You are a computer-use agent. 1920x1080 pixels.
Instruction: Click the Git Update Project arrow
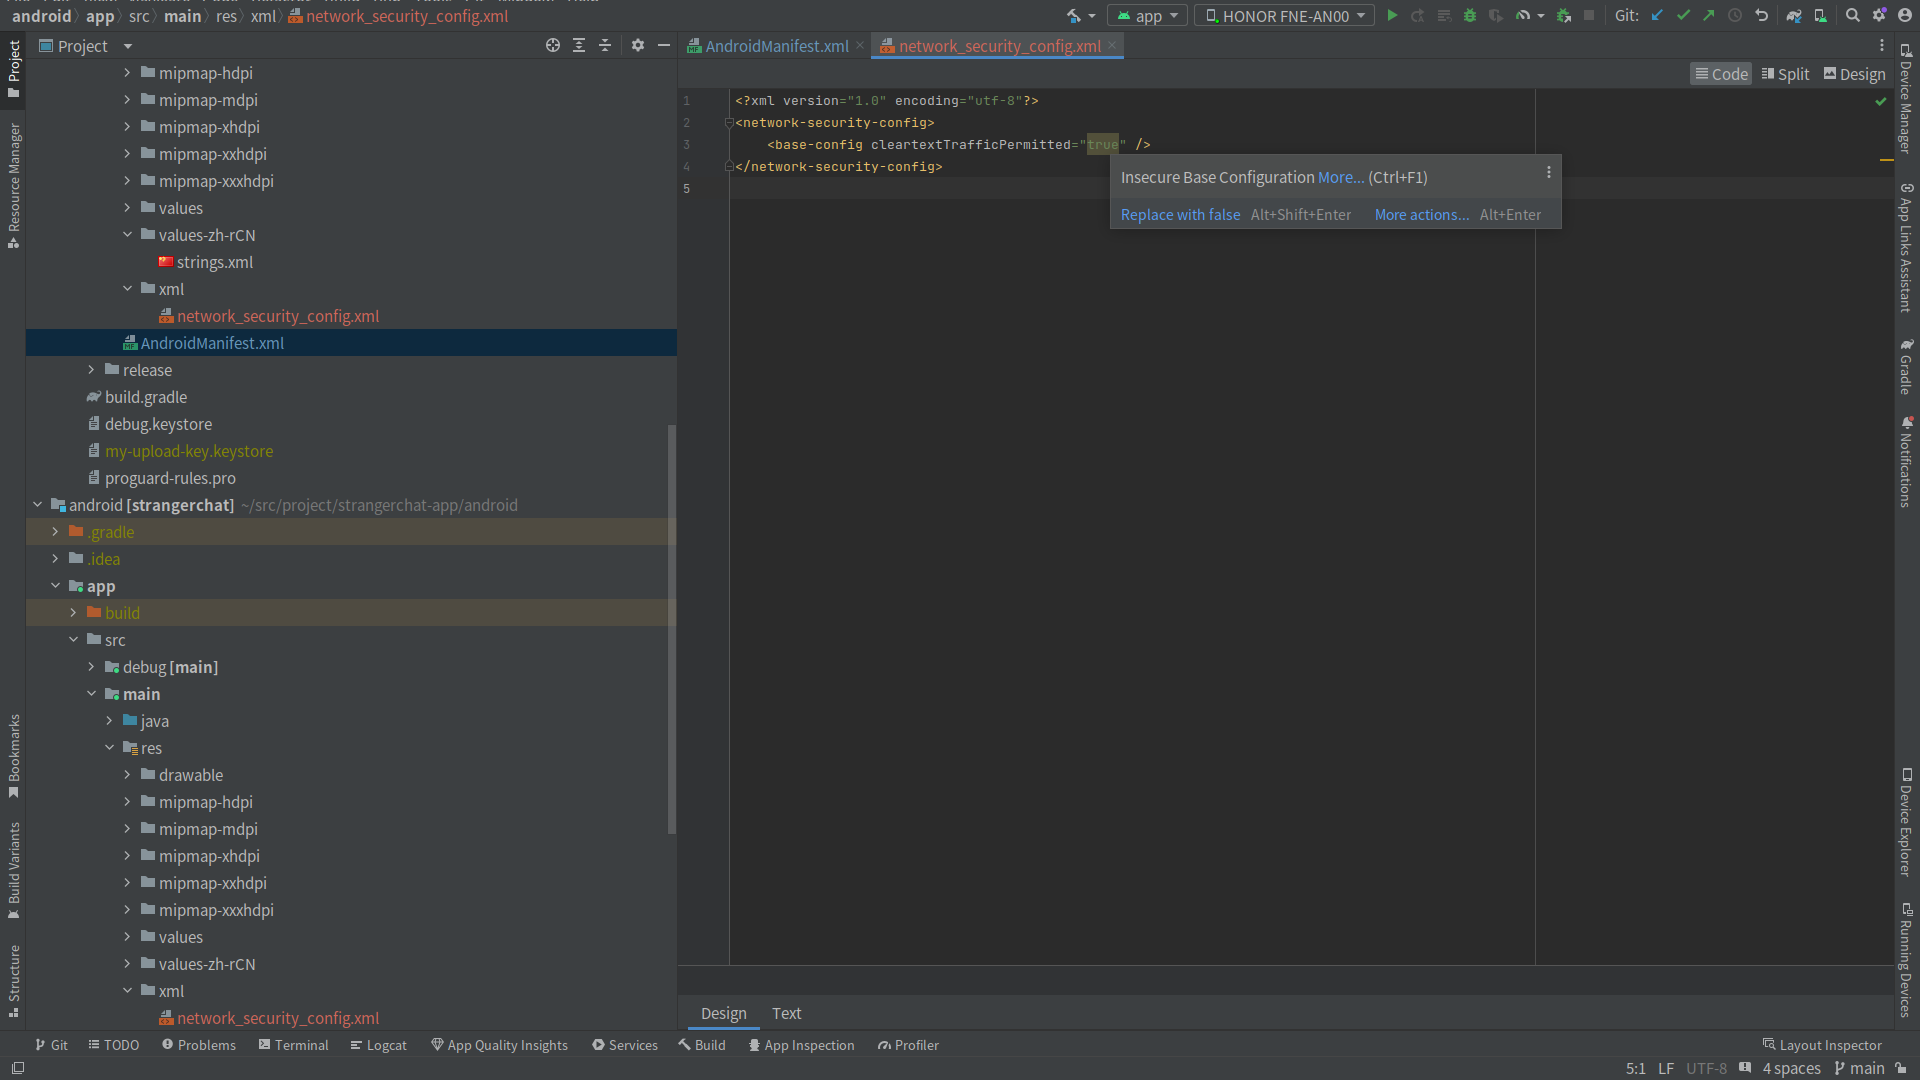coord(1657,16)
